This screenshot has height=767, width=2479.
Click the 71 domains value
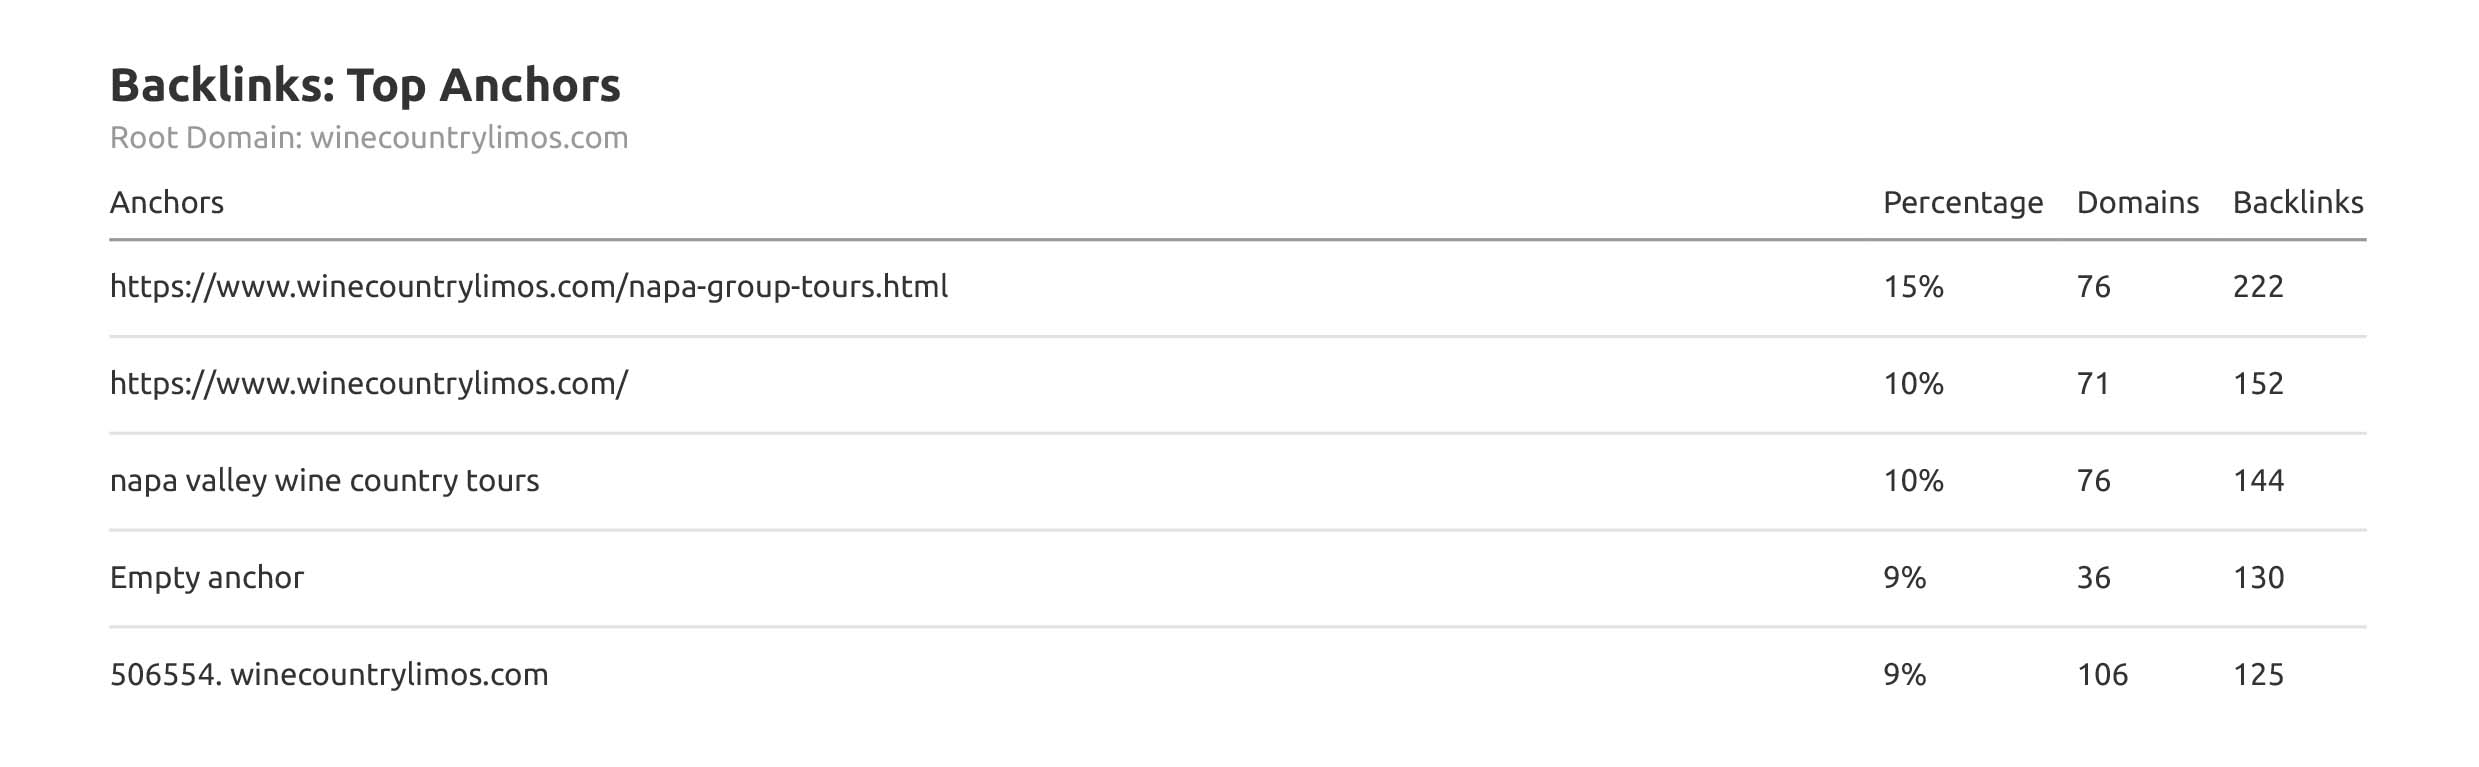(x=2093, y=384)
